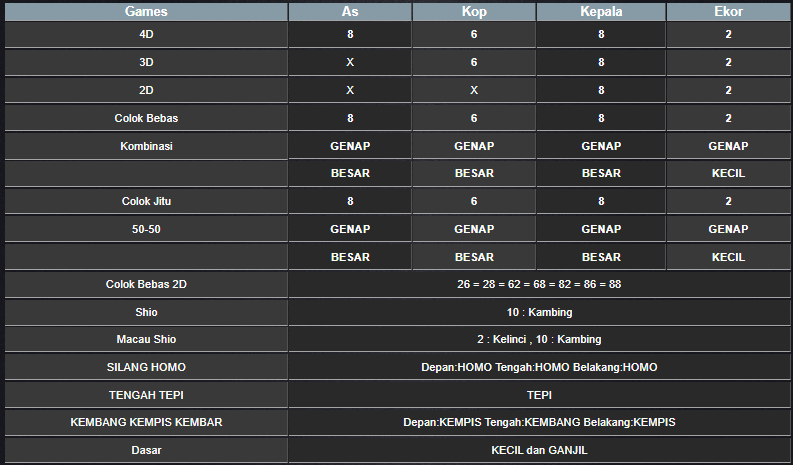793x465 pixels.
Task: Click the 4D Ekor value 2
Action: 728,34
